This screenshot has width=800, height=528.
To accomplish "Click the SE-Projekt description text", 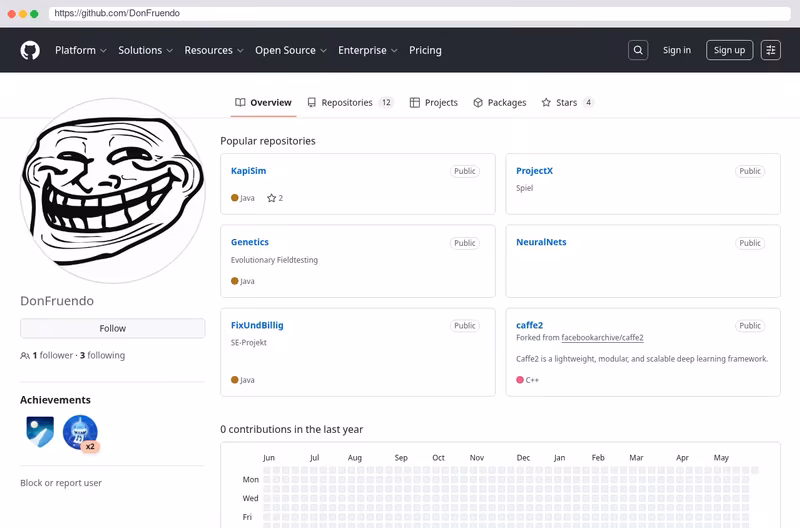I will (x=248, y=343).
